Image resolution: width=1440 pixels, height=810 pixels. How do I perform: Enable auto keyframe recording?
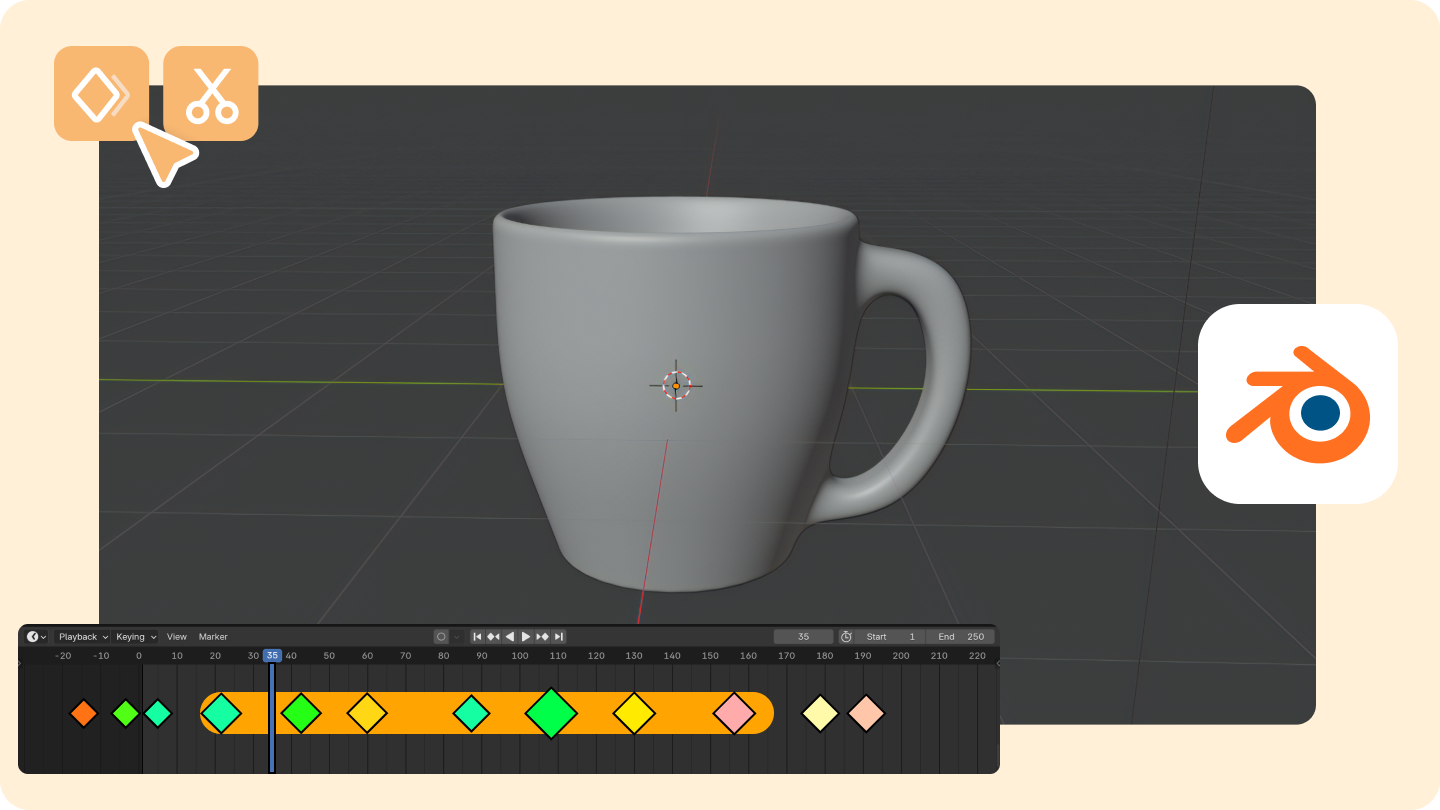click(x=440, y=636)
